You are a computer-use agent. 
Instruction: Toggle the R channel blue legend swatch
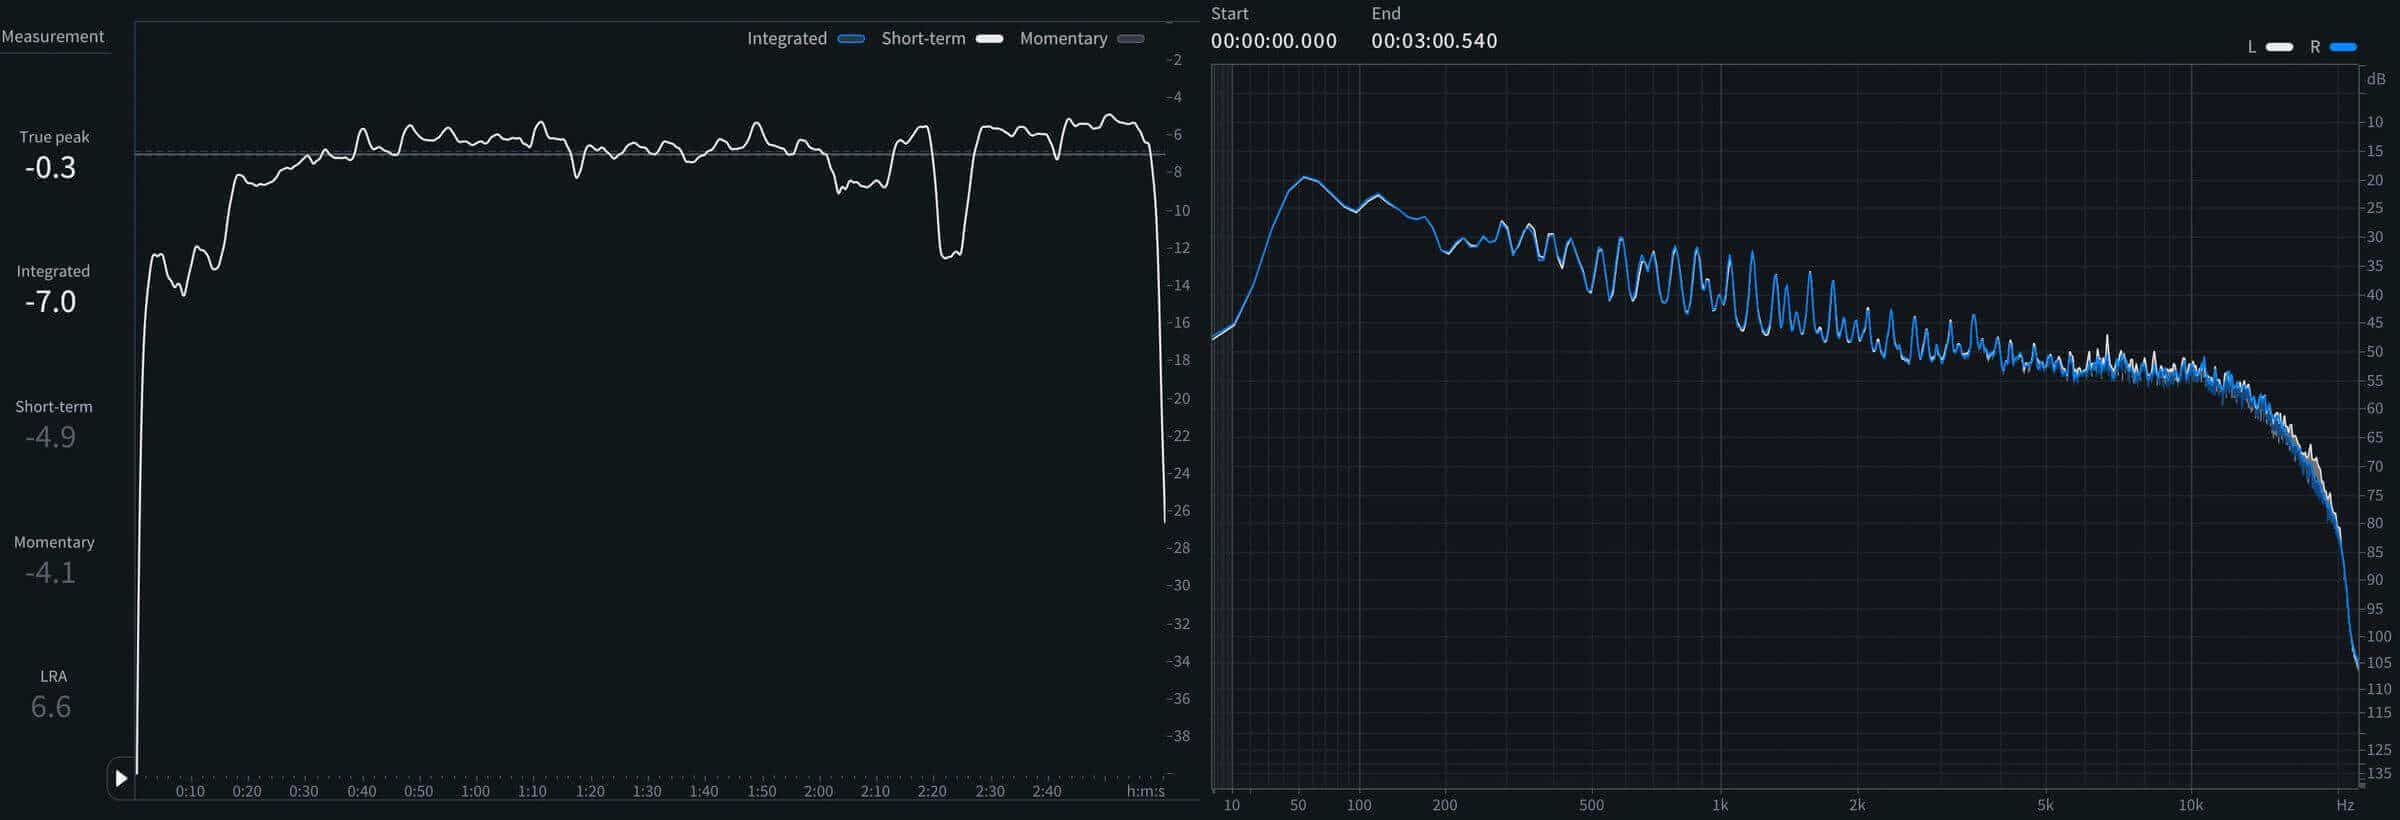coord(2343,47)
